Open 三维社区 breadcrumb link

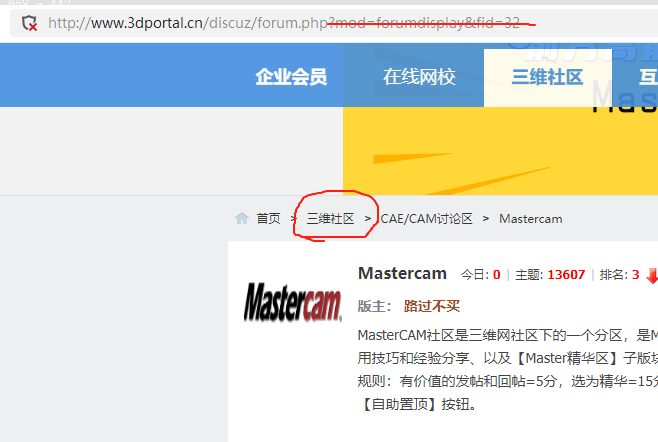pos(330,219)
